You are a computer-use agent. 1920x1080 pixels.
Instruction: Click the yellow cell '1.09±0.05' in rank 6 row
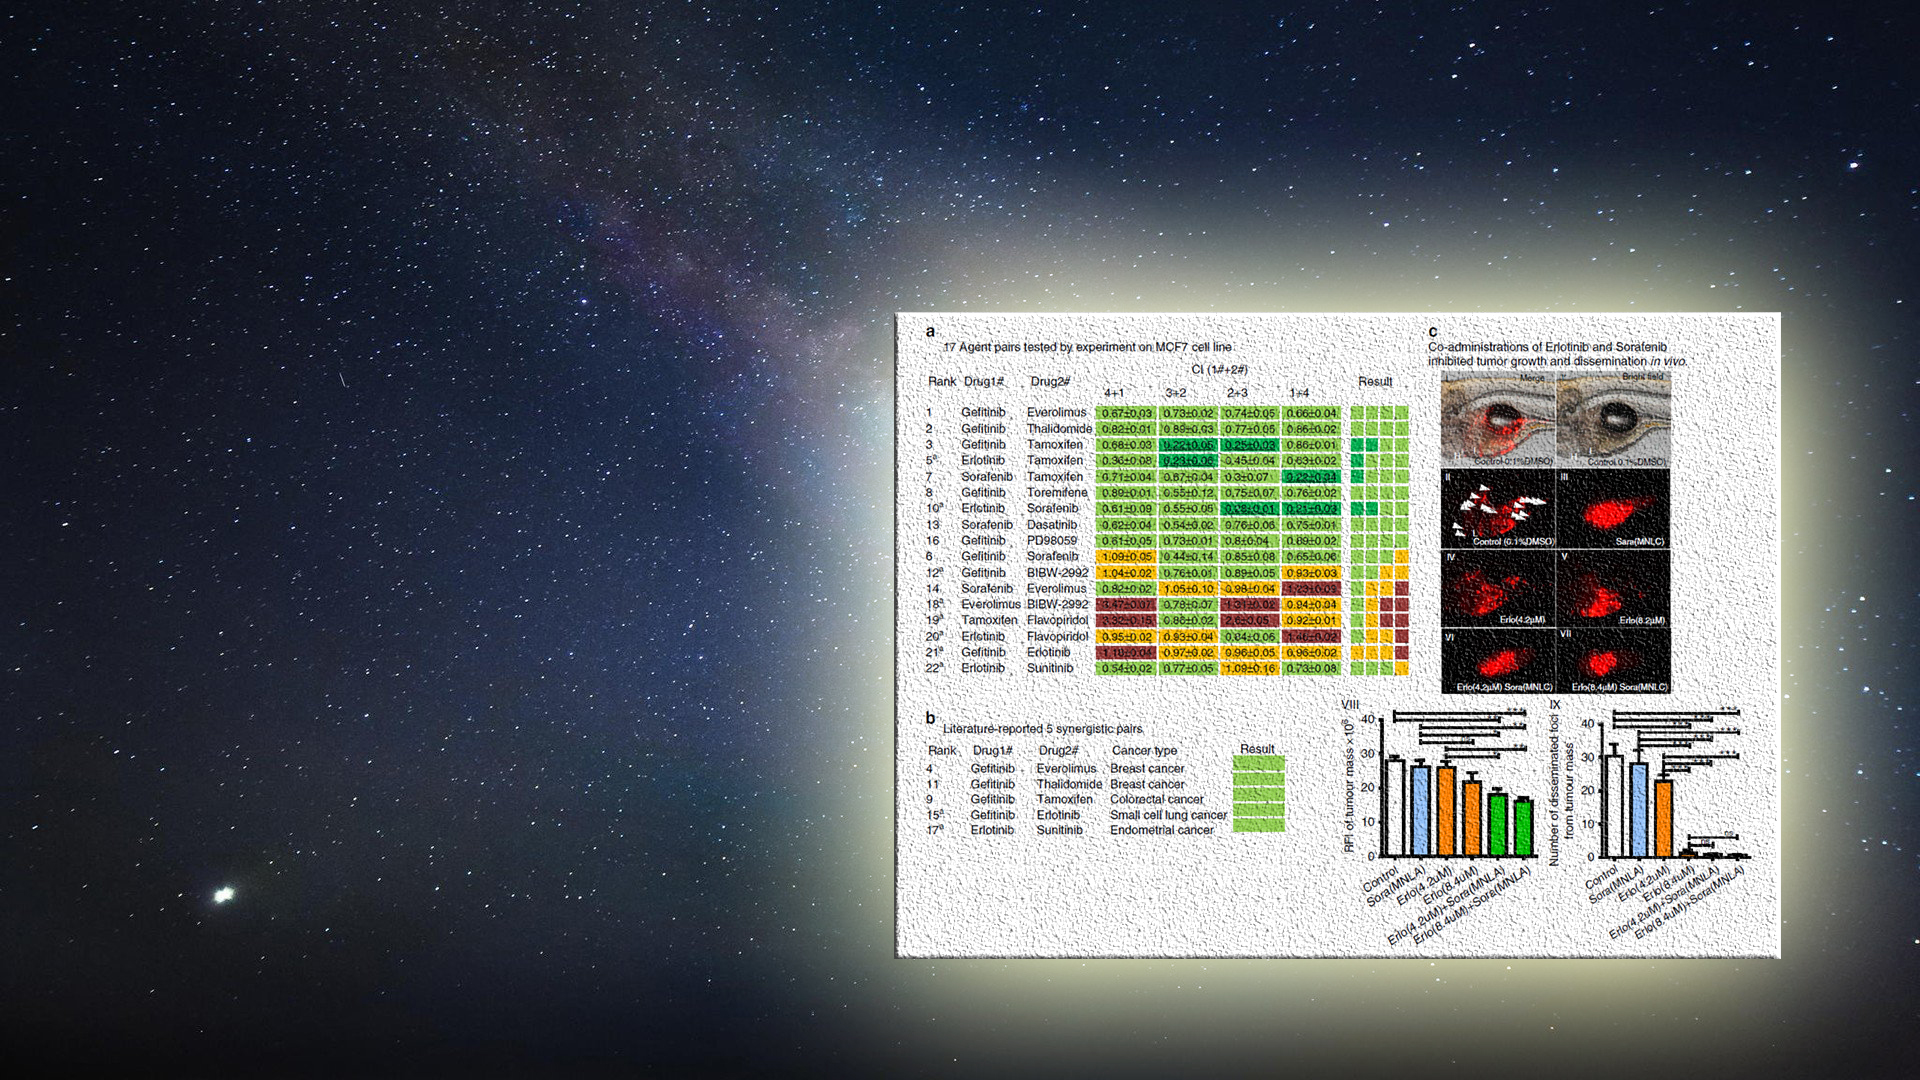coord(1127,557)
